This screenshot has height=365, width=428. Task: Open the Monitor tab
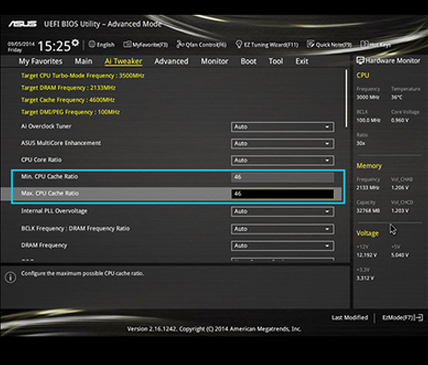tap(214, 61)
